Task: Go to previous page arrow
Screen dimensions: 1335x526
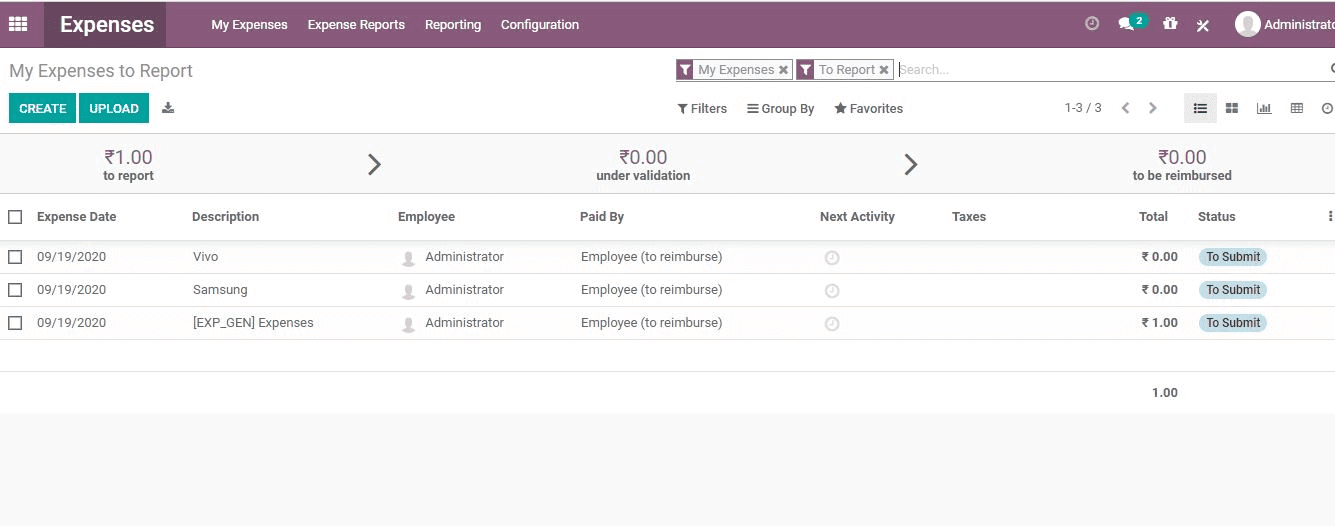Action: 1125,108
